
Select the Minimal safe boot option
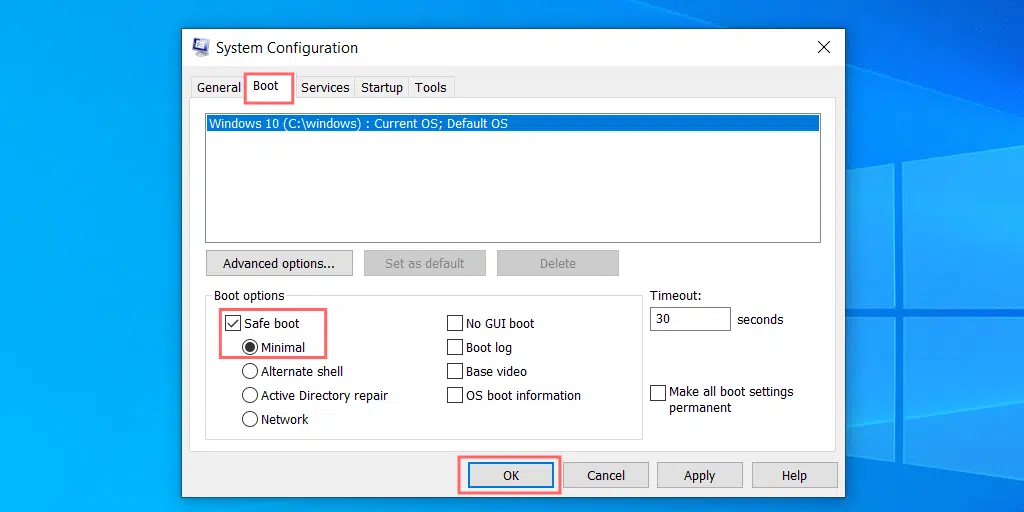coord(249,347)
